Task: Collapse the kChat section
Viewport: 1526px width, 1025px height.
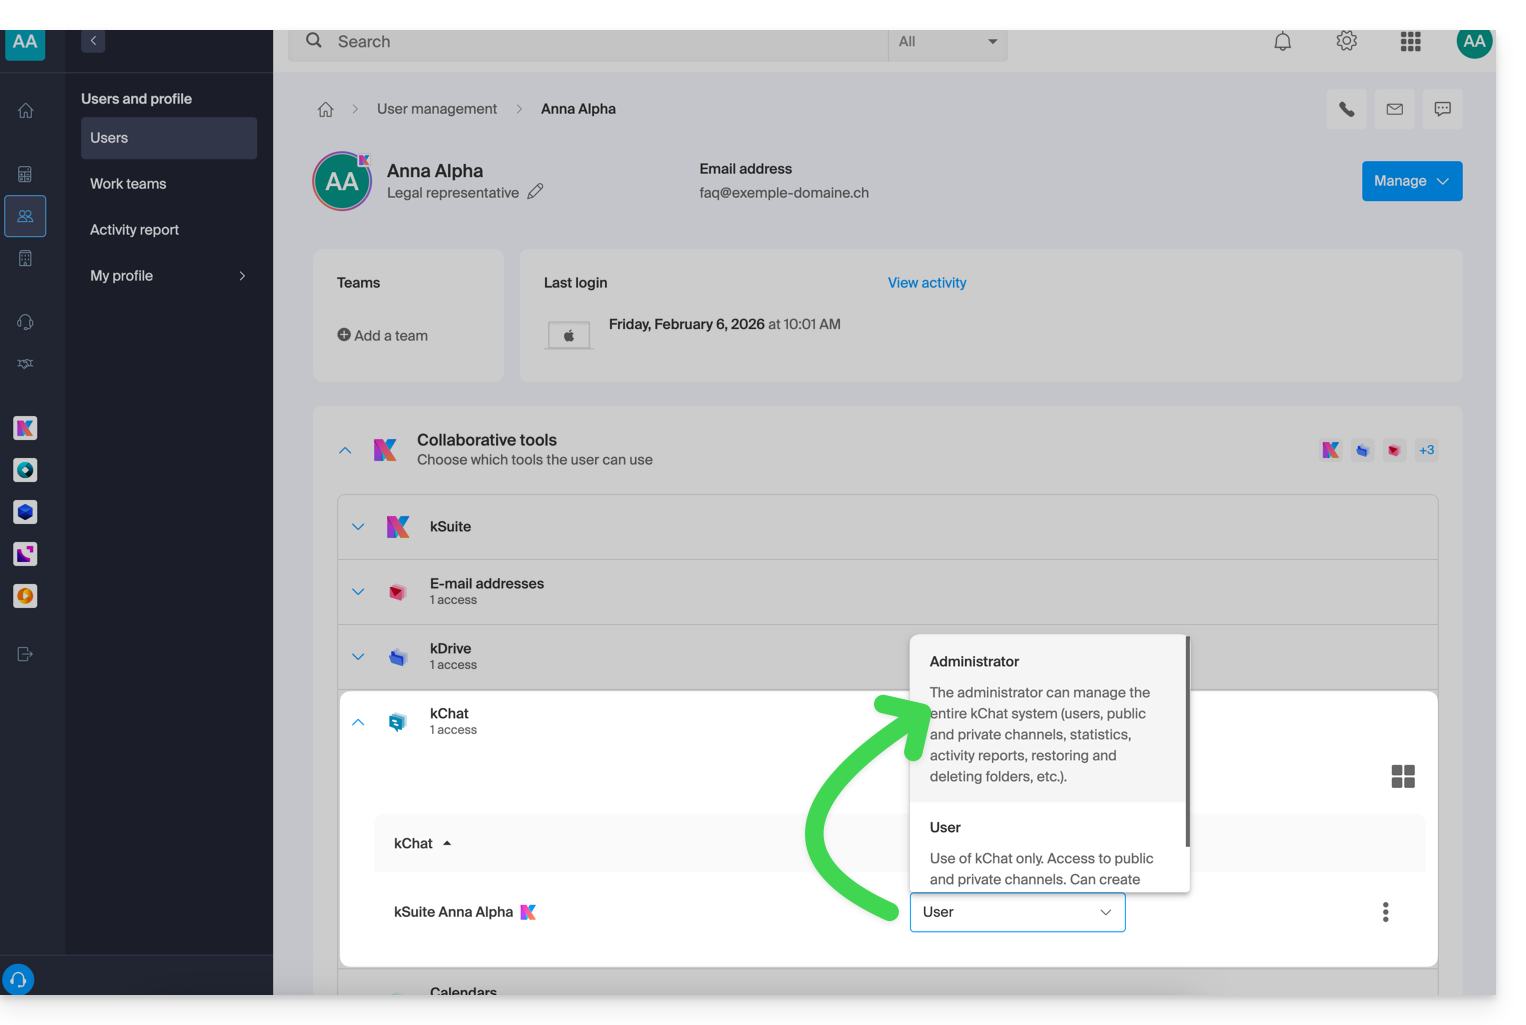Action: (358, 722)
